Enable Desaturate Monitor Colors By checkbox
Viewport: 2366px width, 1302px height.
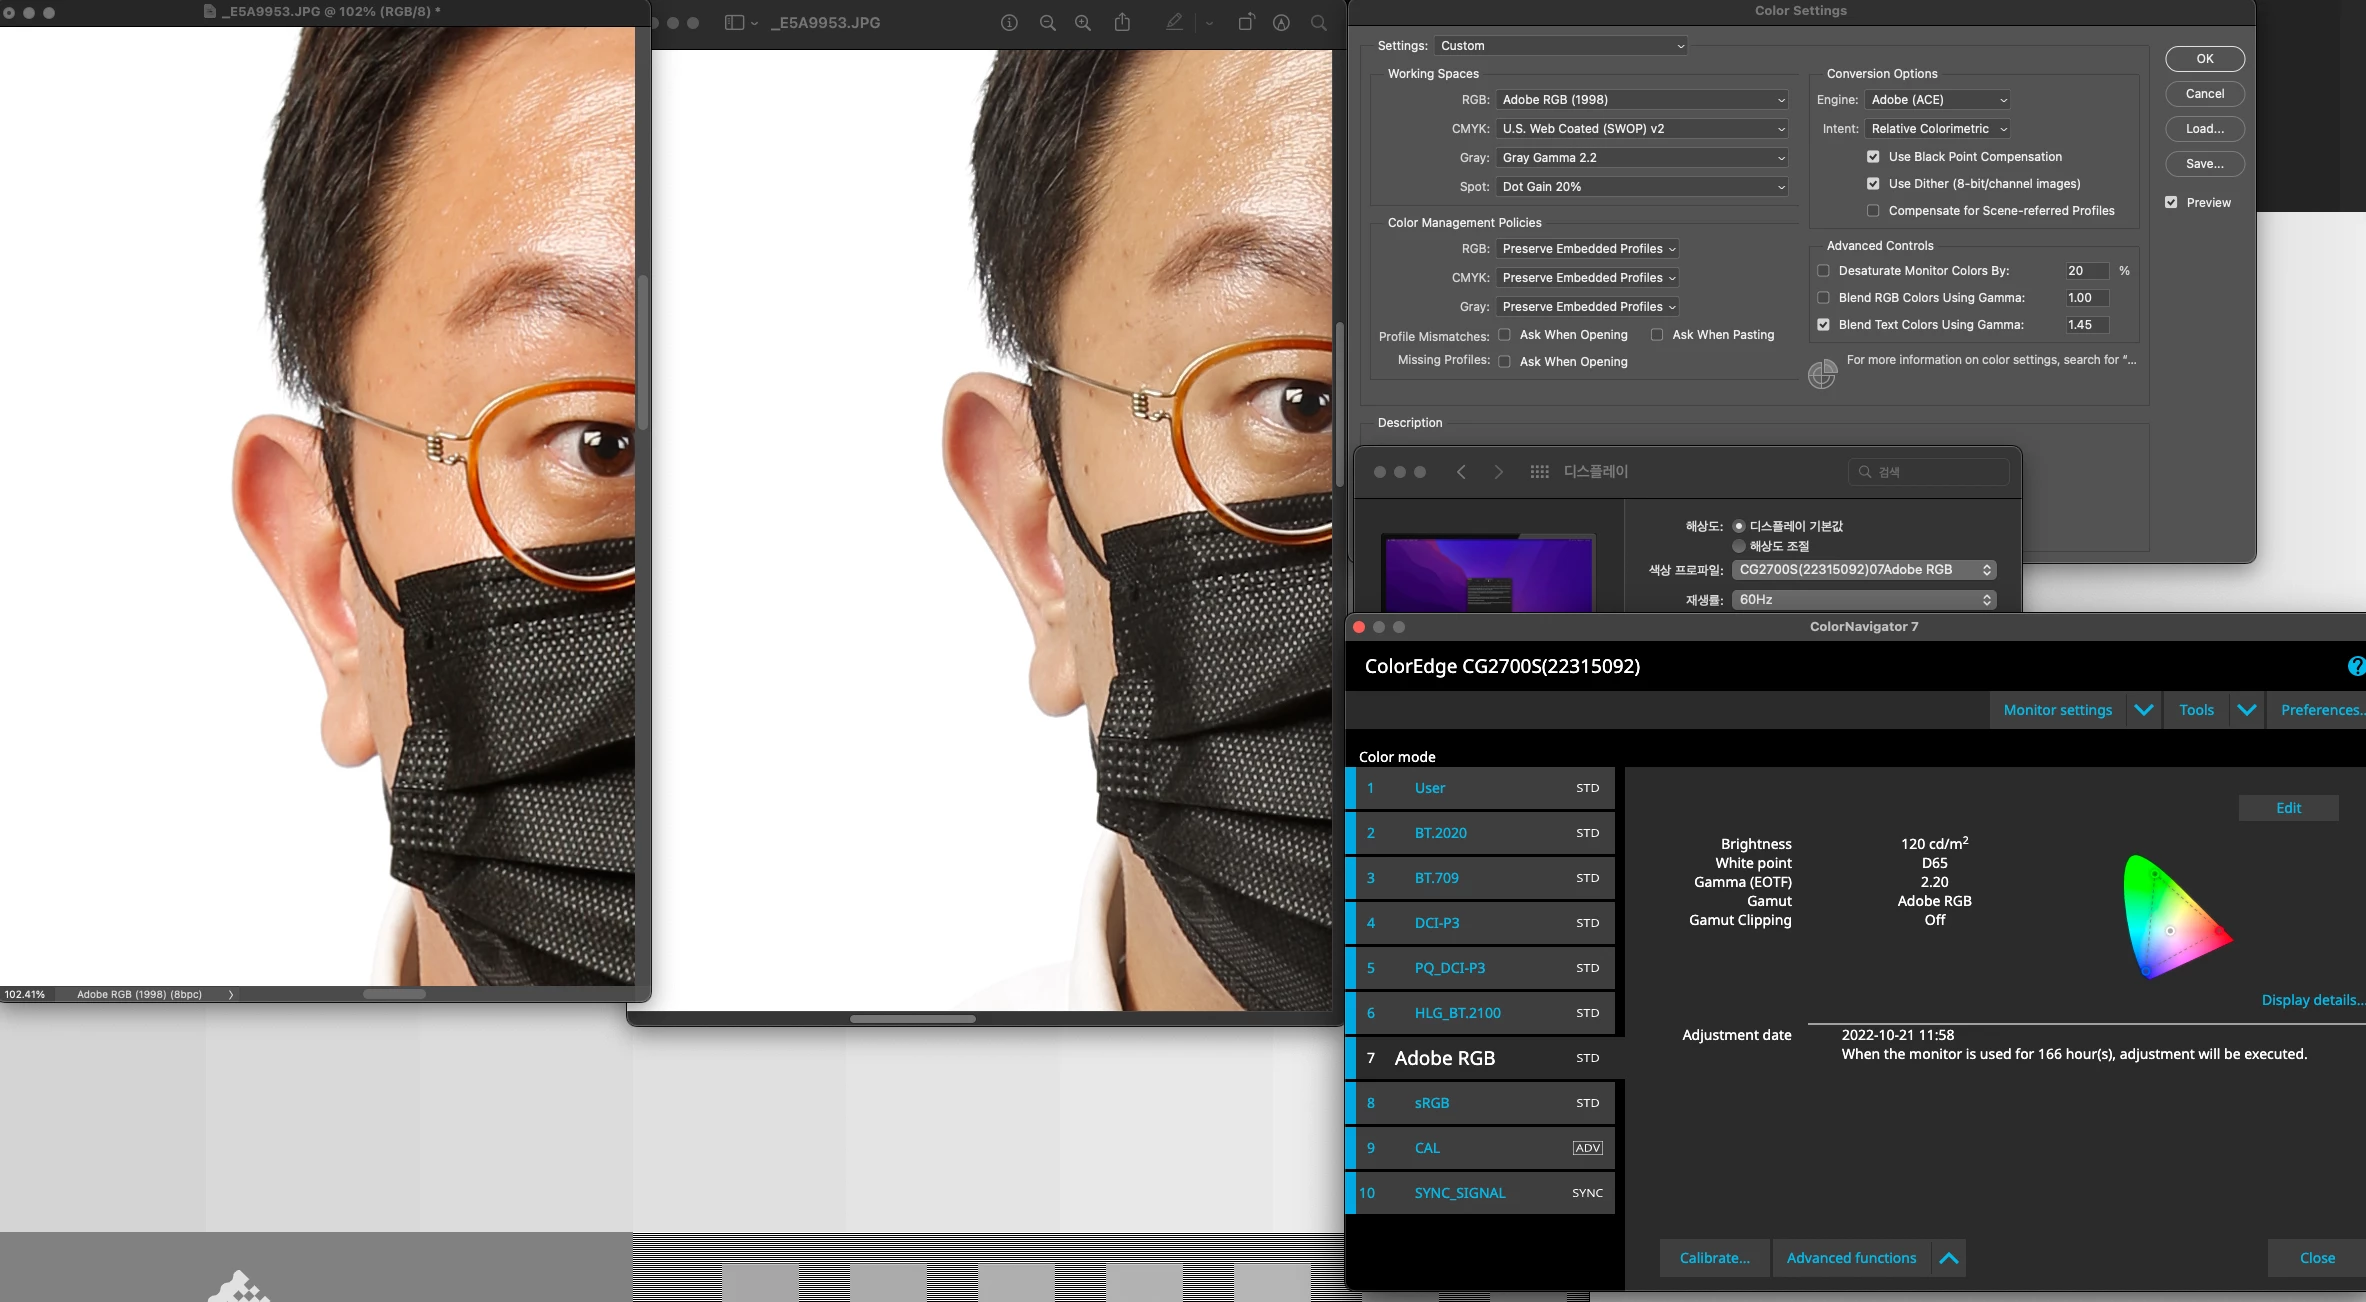click(x=1823, y=271)
